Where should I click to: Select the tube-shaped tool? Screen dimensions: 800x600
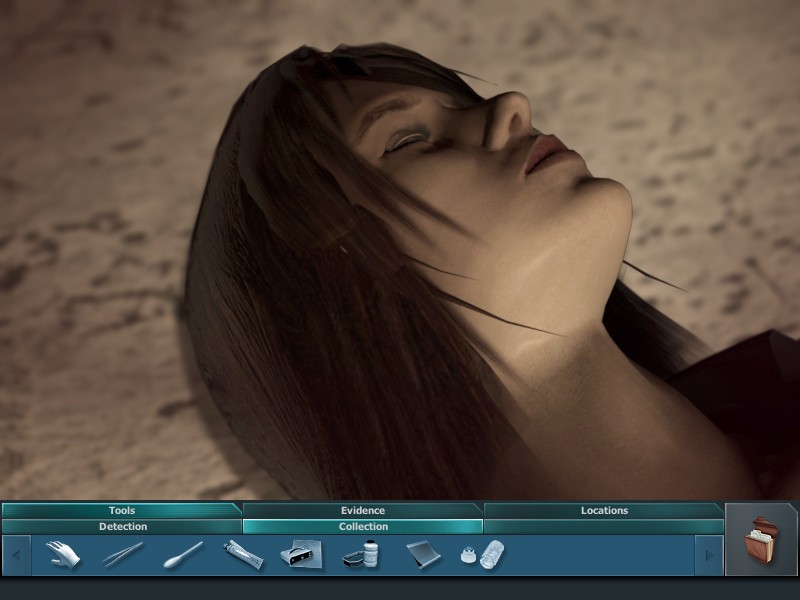point(243,555)
